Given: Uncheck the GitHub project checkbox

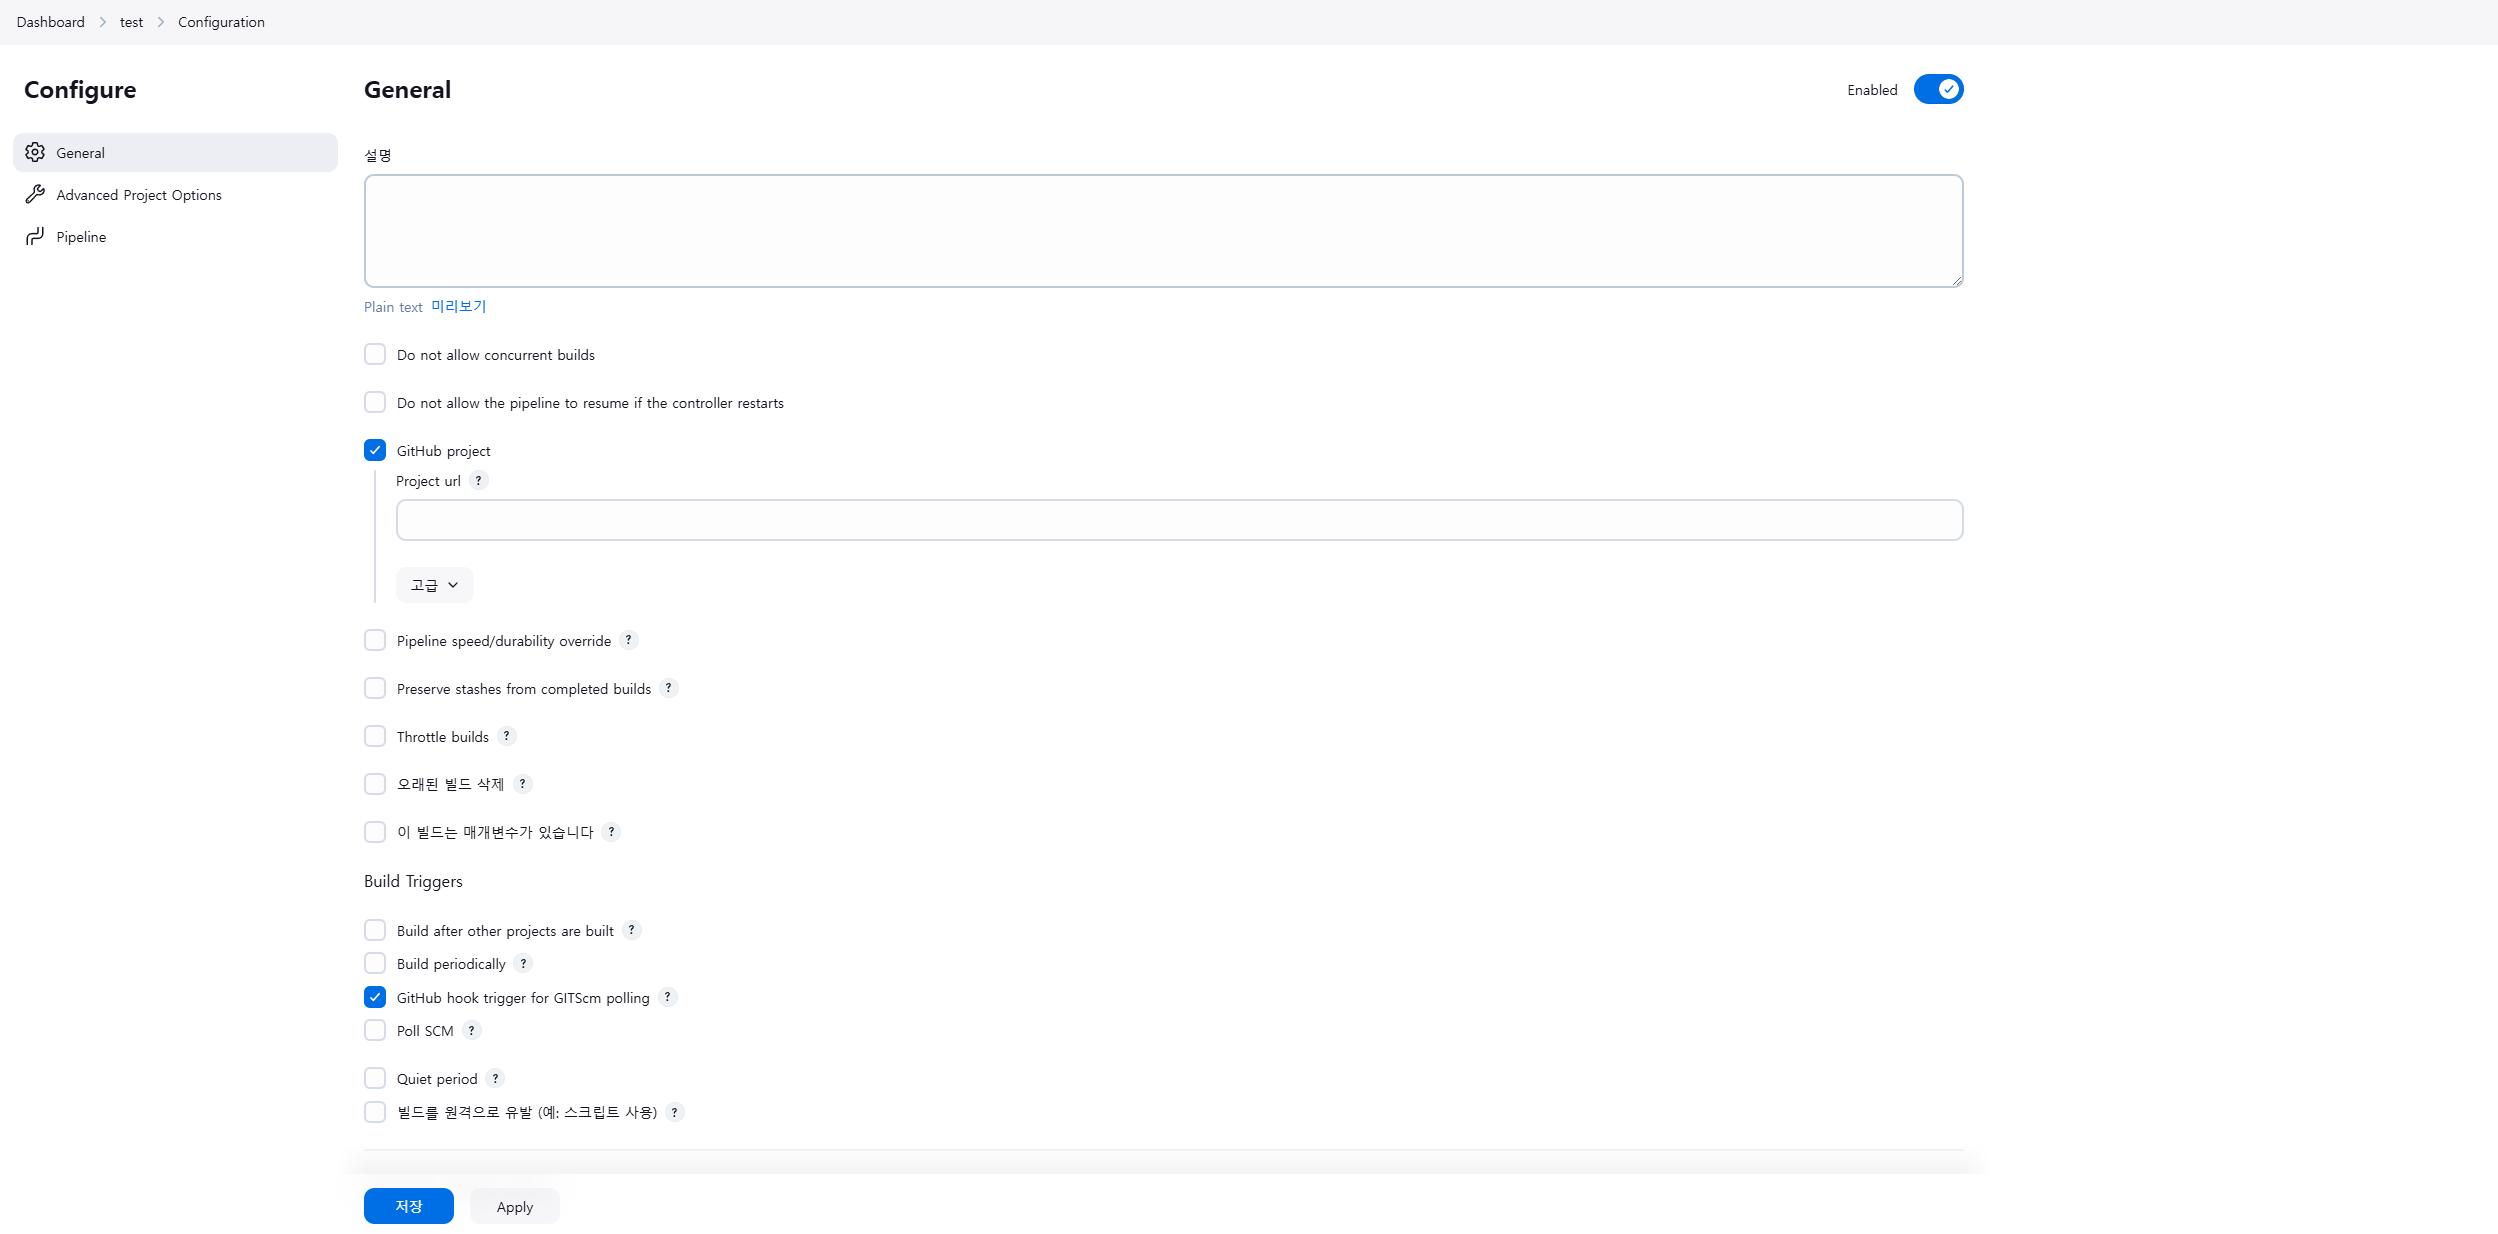Looking at the screenshot, I should pyautogui.click(x=375, y=450).
